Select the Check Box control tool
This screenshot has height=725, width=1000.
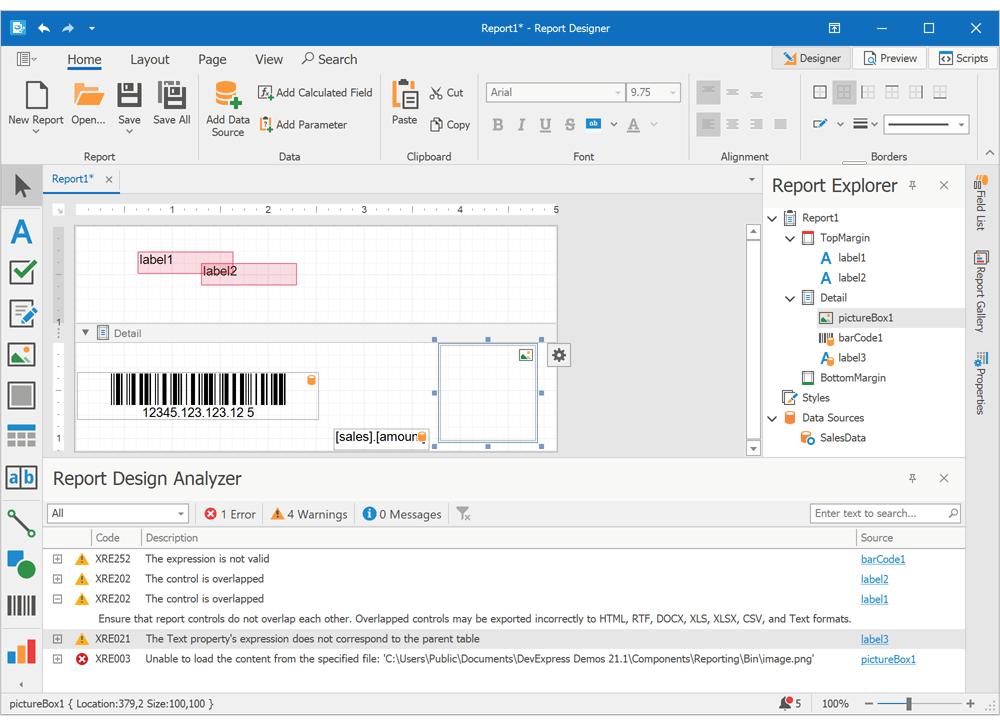point(21,271)
